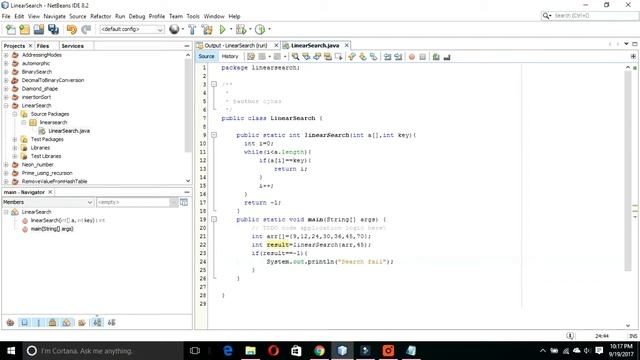The image size is (640, 360).
Task: Click the Find Previous Occurrence icon
Action: (x=306, y=57)
